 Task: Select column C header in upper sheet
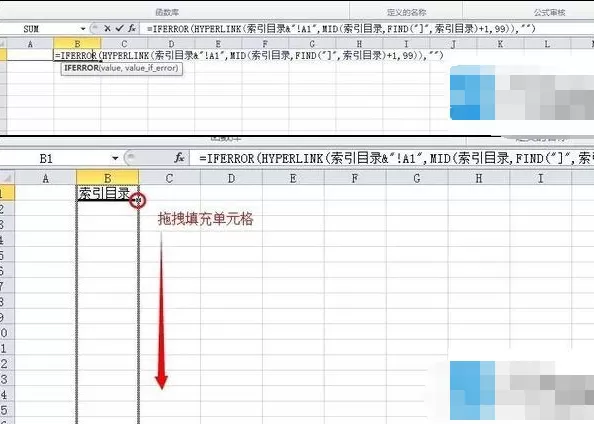tap(124, 44)
